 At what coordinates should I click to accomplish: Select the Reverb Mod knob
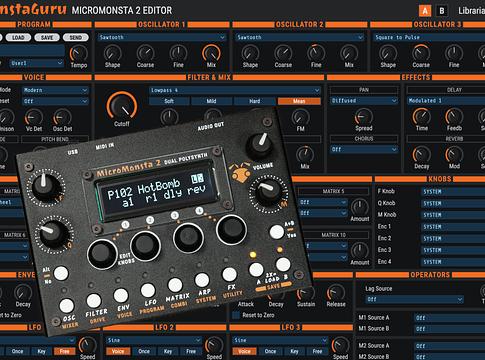[454, 155]
